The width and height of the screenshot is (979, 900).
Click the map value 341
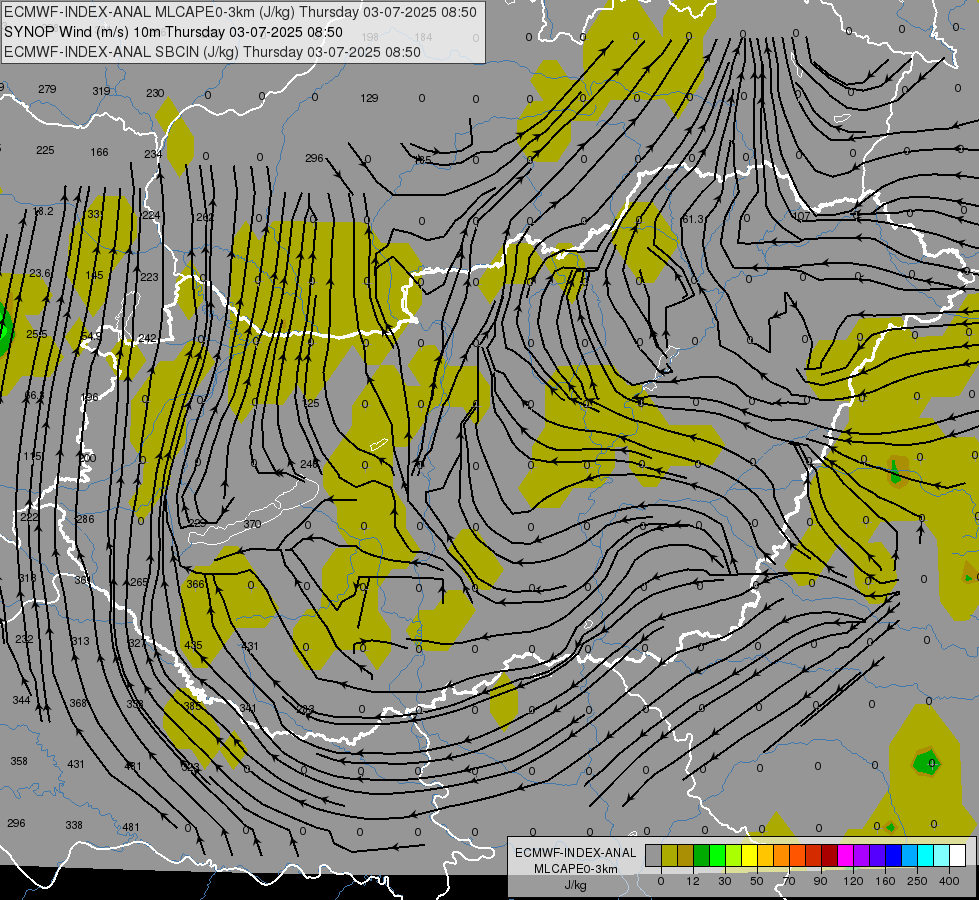pyautogui.click(x=248, y=708)
